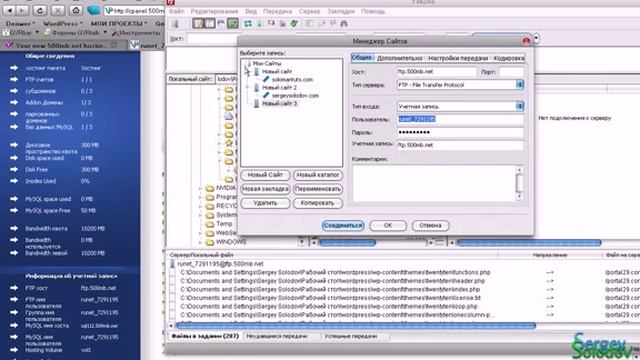Open quickconnect history dropdown arrow
Viewport: 640px width, 360px height.
(x=536, y=39)
